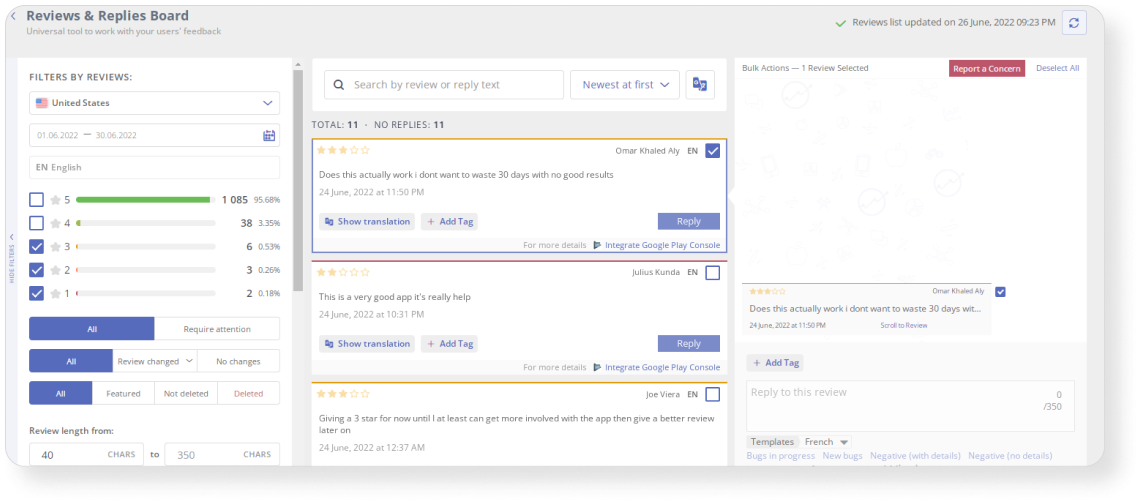This screenshot has width=1140, height=502.
Task: Check the Joe Viera review checkbox
Action: pyautogui.click(x=712, y=394)
